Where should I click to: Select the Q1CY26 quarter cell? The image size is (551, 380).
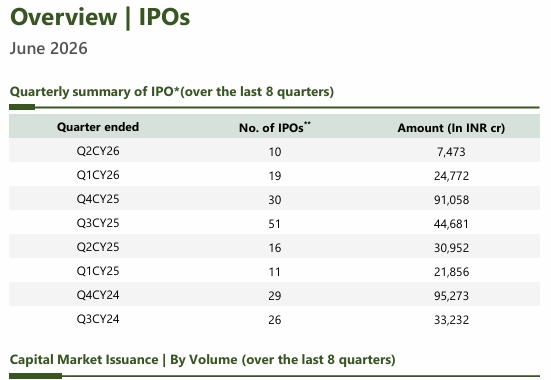[98, 175]
